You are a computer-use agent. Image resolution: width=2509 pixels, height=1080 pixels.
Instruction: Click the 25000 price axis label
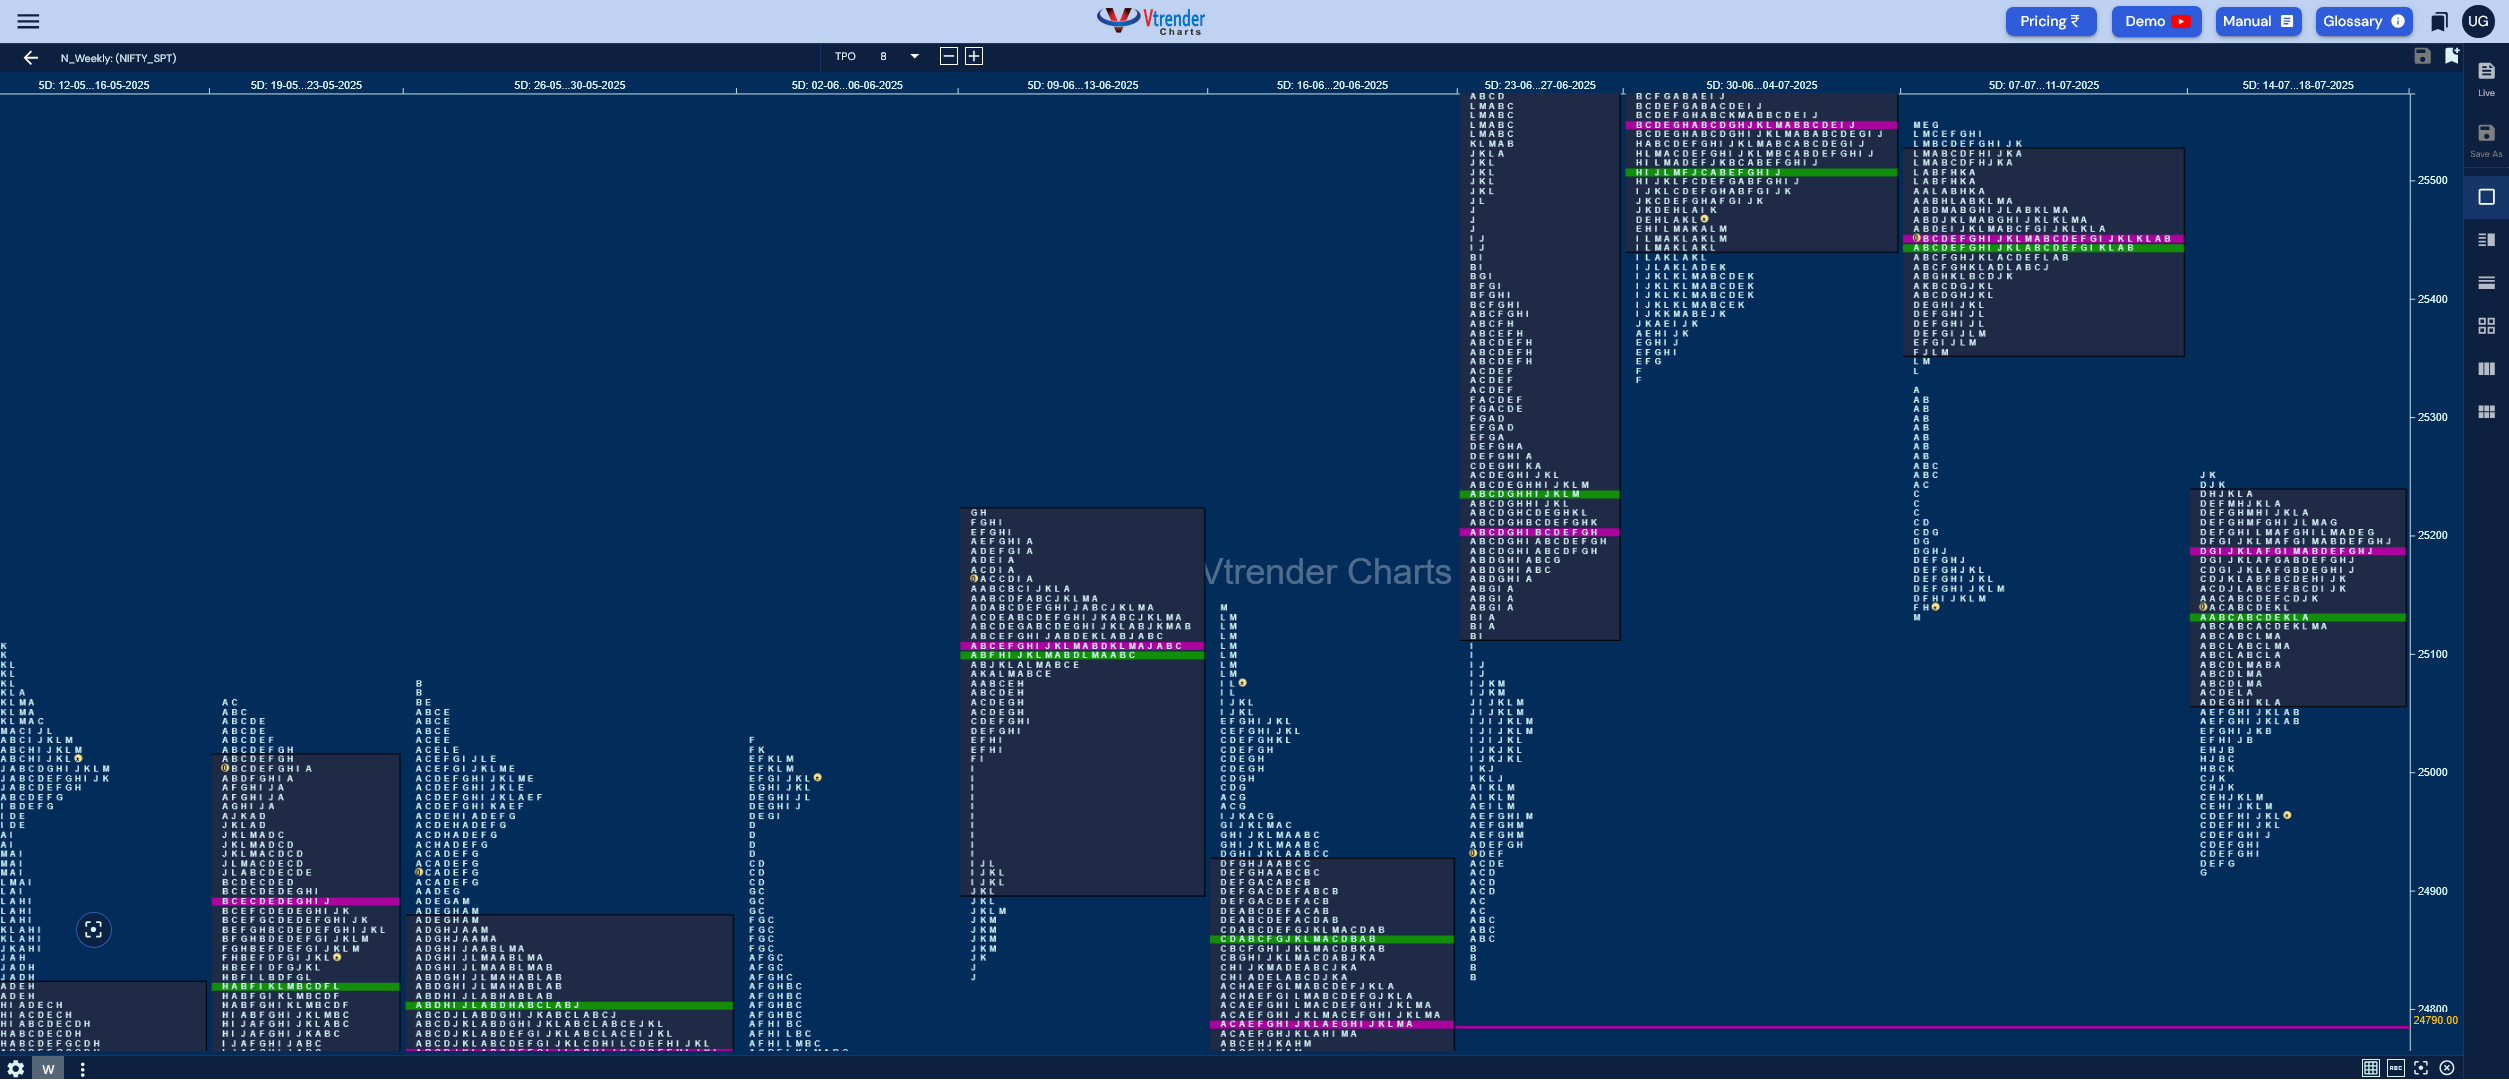pyautogui.click(x=2433, y=773)
